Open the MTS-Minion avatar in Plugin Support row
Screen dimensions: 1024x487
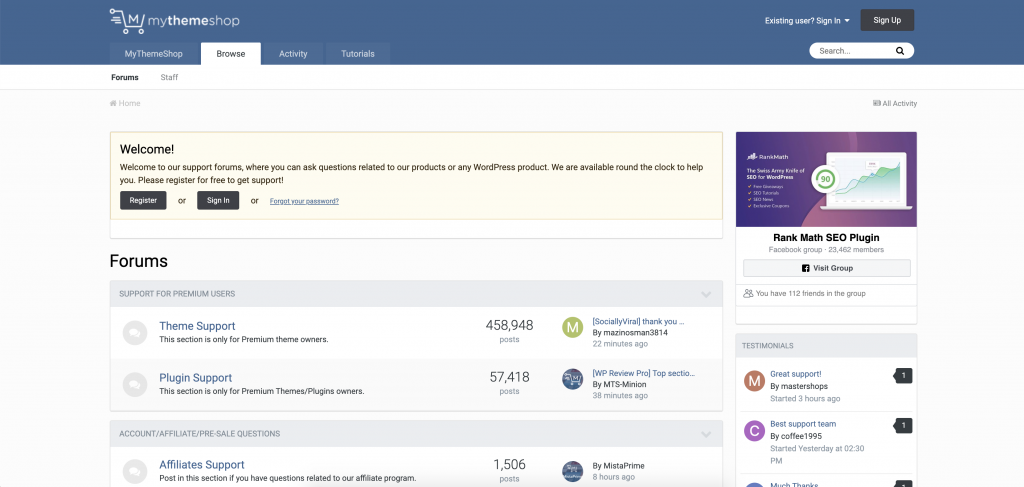tap(573, 379)
